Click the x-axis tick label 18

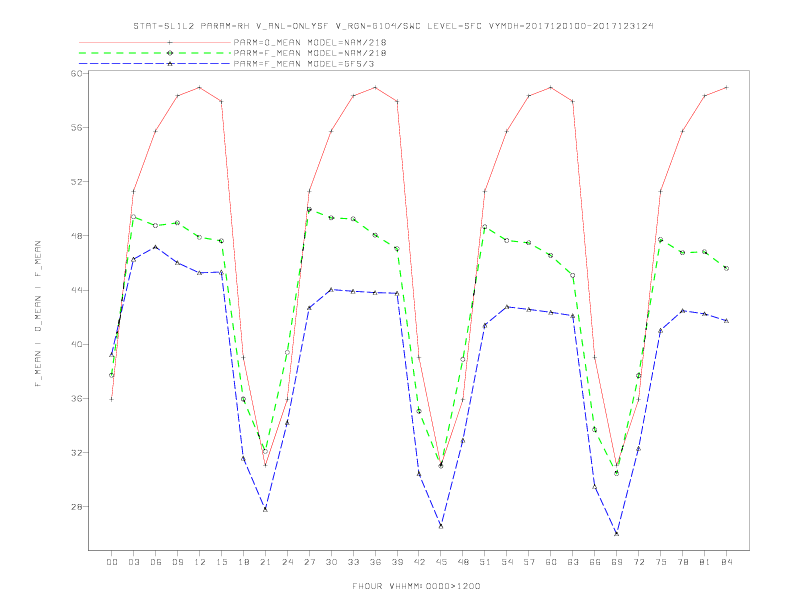tap(243, 562)
